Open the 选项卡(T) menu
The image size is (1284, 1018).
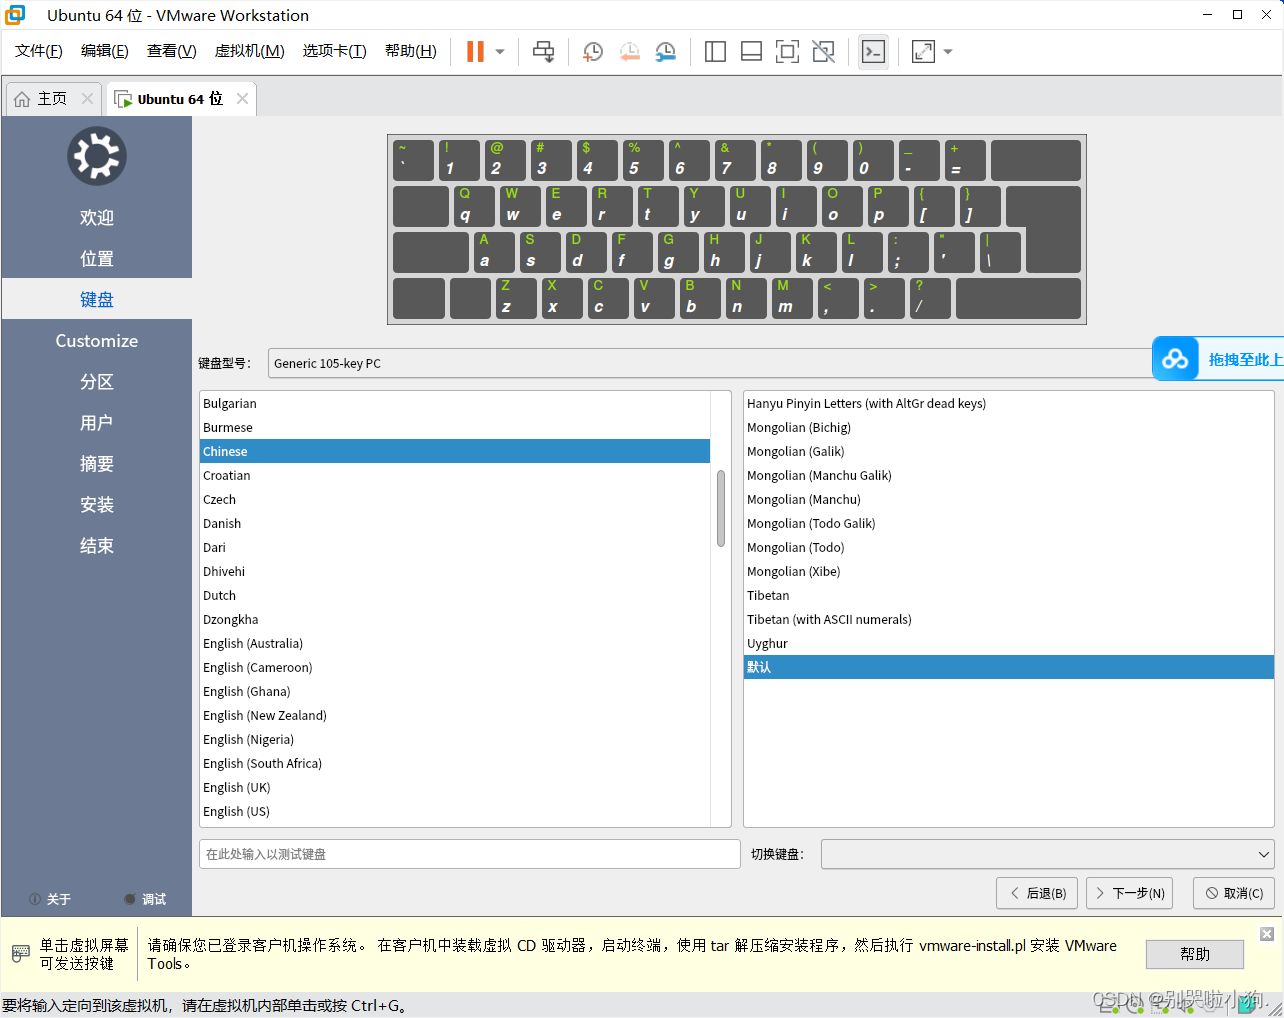pos(335,51)
